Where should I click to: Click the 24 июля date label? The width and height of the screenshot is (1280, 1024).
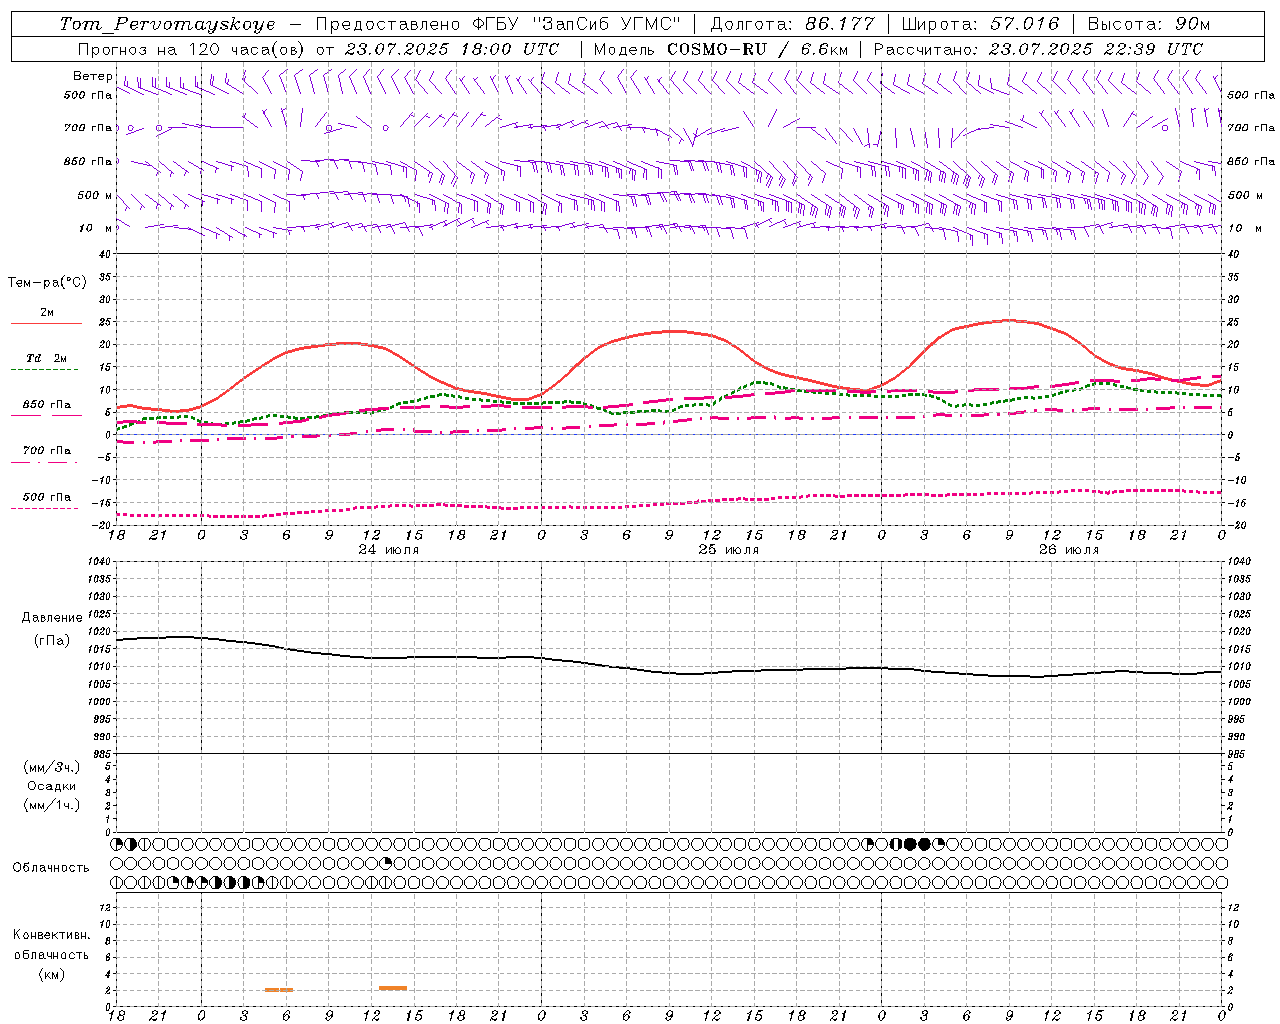[x=389, y=550]
